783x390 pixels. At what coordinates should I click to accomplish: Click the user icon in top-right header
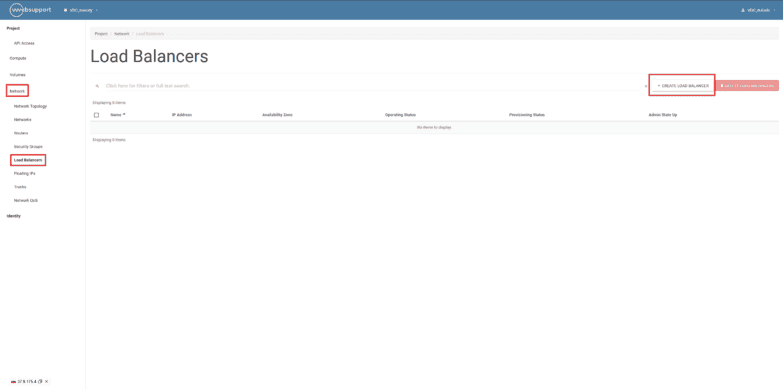[x=743, y=10]
